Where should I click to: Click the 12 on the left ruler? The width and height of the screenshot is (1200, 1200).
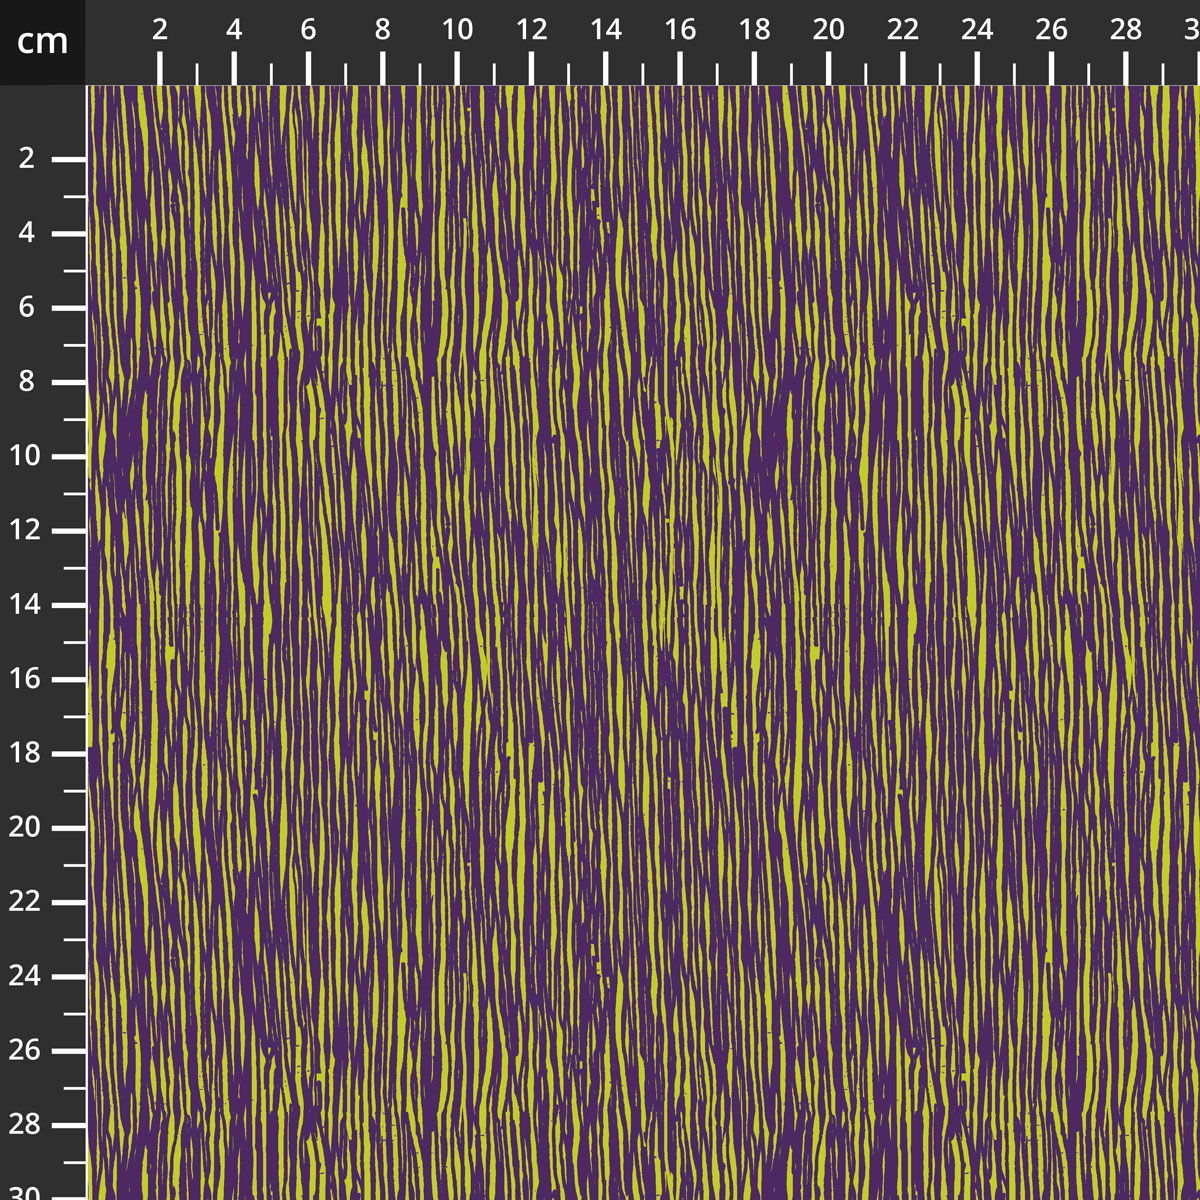[x=26, y=530]
